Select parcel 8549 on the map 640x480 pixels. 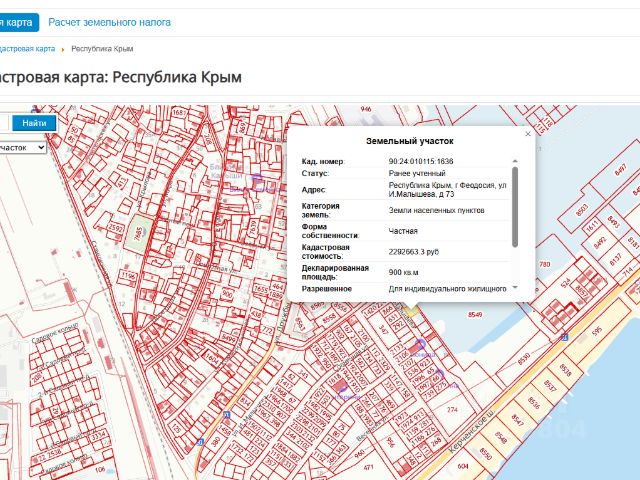[475, 314]
